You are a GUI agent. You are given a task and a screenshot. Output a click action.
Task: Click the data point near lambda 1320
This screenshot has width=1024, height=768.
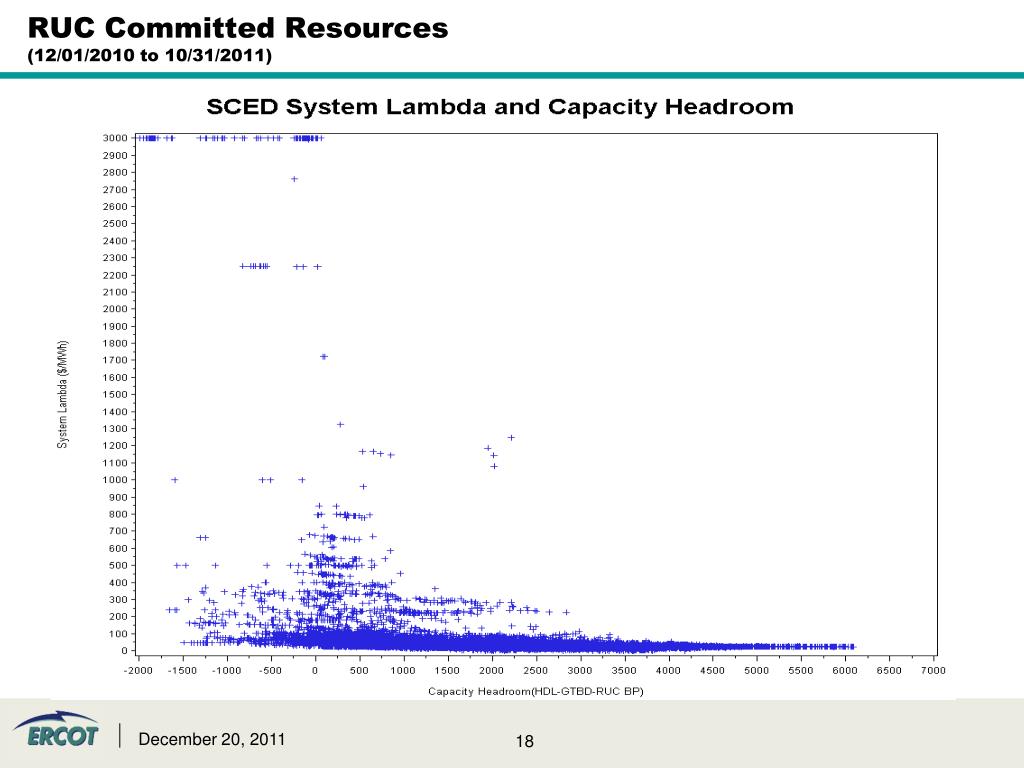340,424
